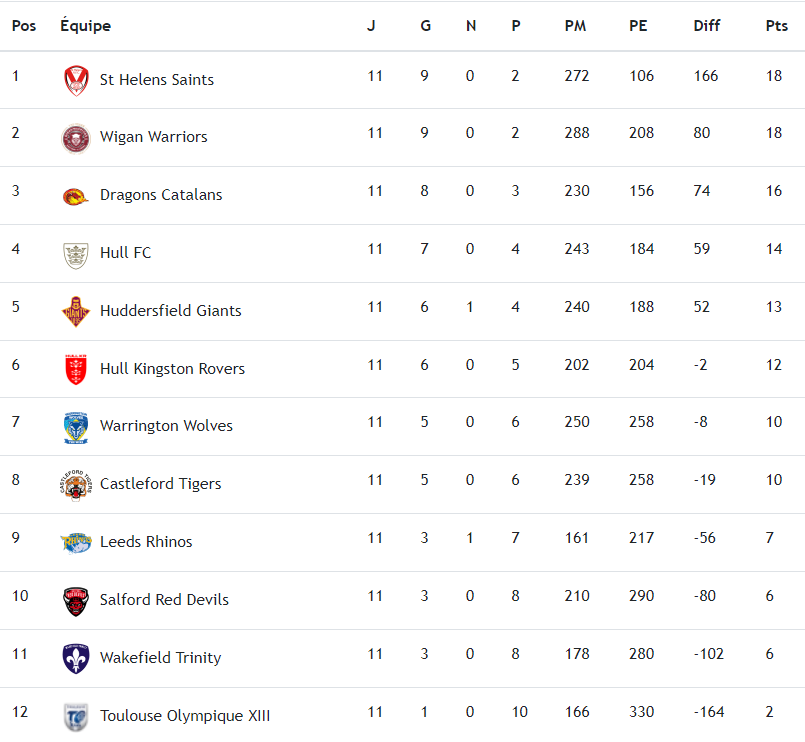Click the Hull FC crest icon
Image resolution: width=805 pixels, height=742 pixels.
coord(76,254)
